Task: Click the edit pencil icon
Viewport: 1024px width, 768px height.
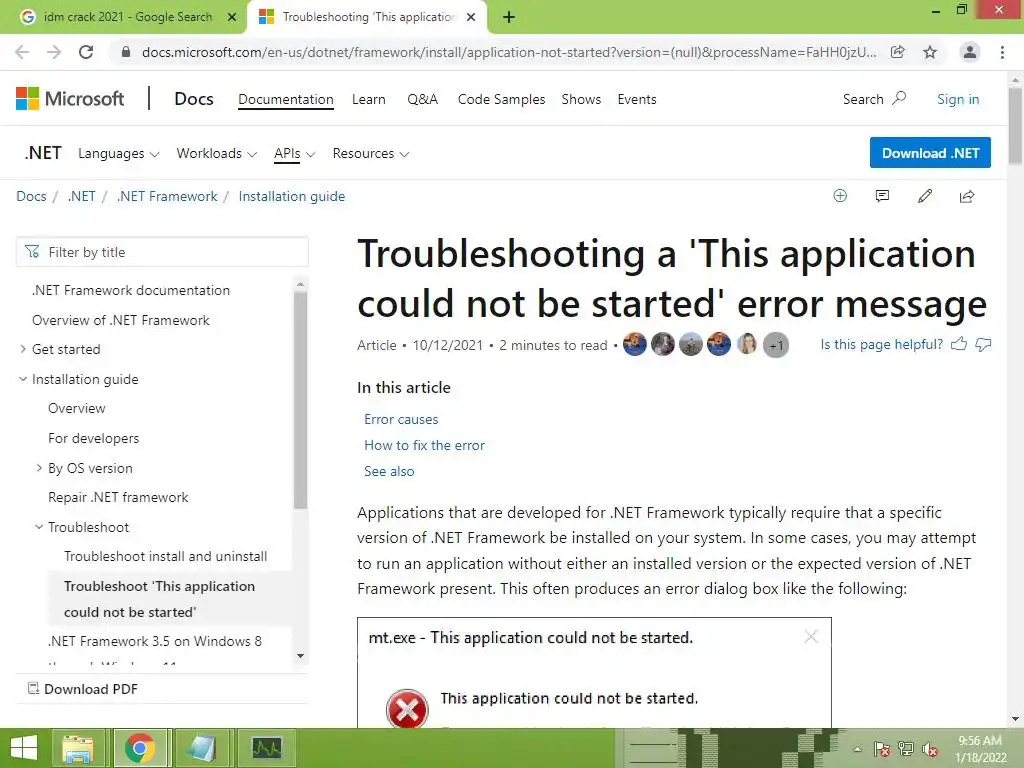Action: [925, 196]
